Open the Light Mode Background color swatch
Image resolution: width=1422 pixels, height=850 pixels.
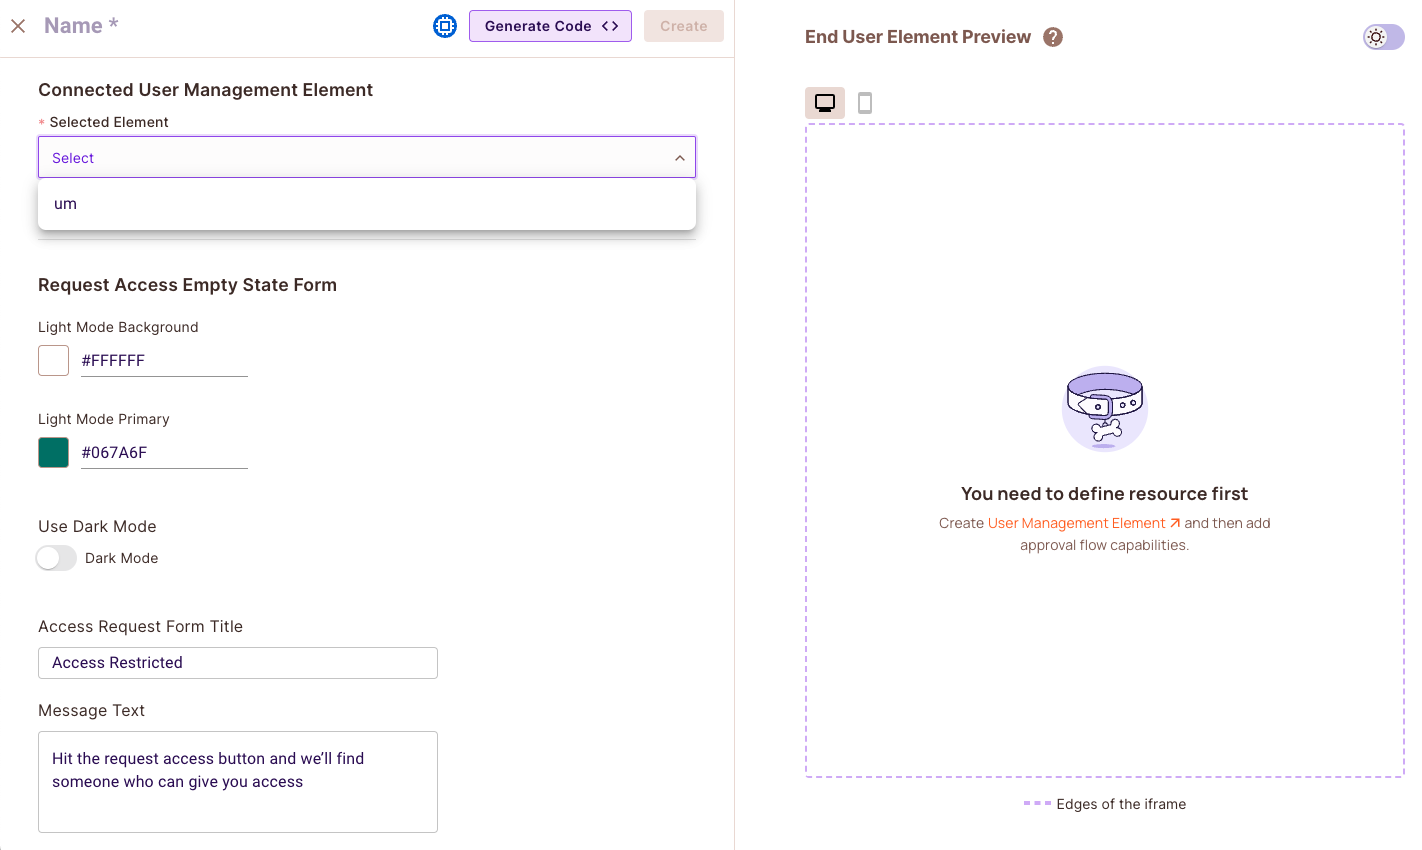[x=54, y=360]
